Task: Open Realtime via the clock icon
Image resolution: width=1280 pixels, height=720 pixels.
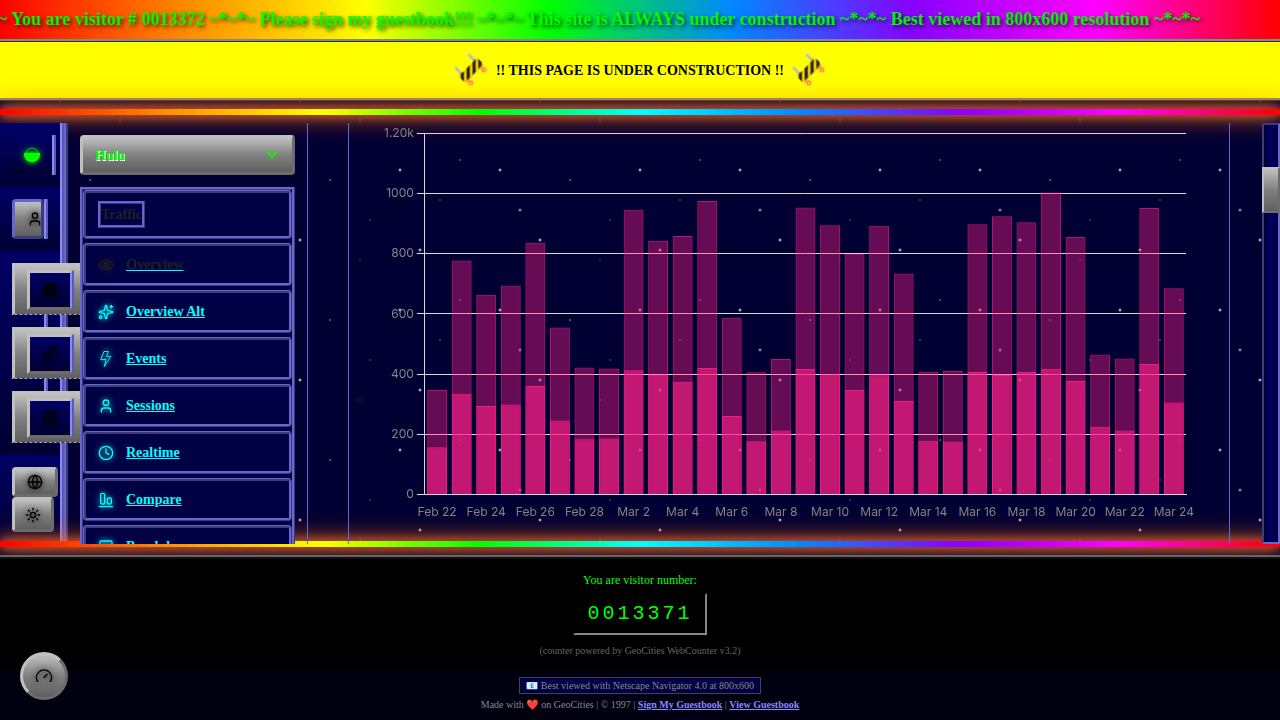Action: click(105, 452)
